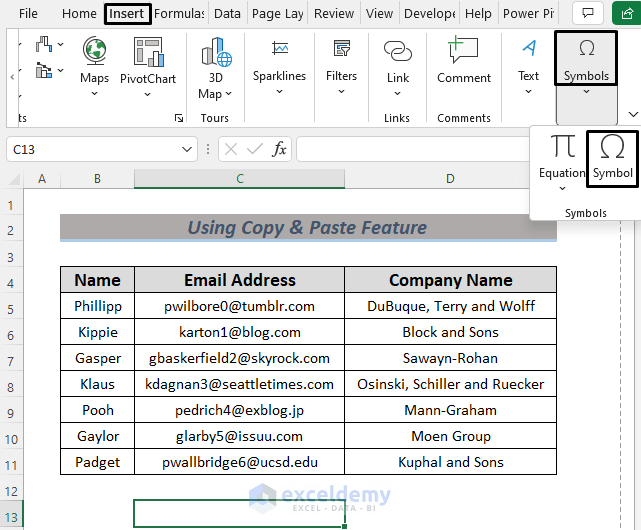Select the 'Name' header cell
This screenshot has height=530, width=641.
point(97,280)
